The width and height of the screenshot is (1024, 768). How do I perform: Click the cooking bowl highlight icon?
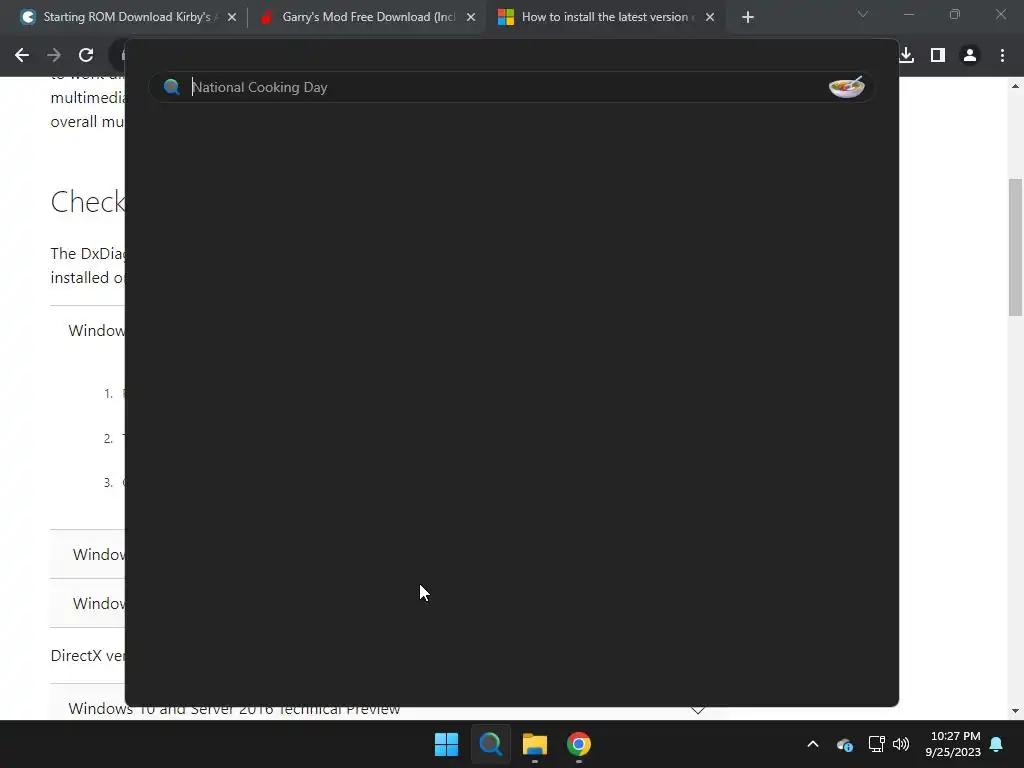pos(846,87)
